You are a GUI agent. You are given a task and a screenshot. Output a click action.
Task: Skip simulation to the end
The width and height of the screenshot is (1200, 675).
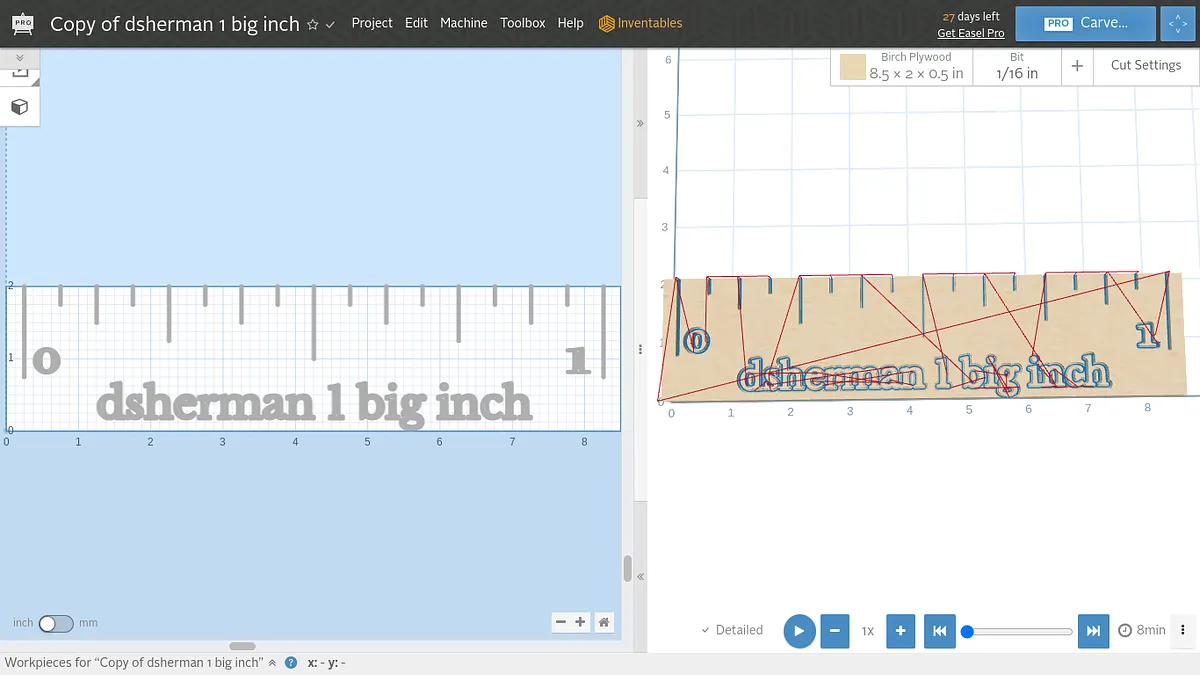[x=1093, y=630]
